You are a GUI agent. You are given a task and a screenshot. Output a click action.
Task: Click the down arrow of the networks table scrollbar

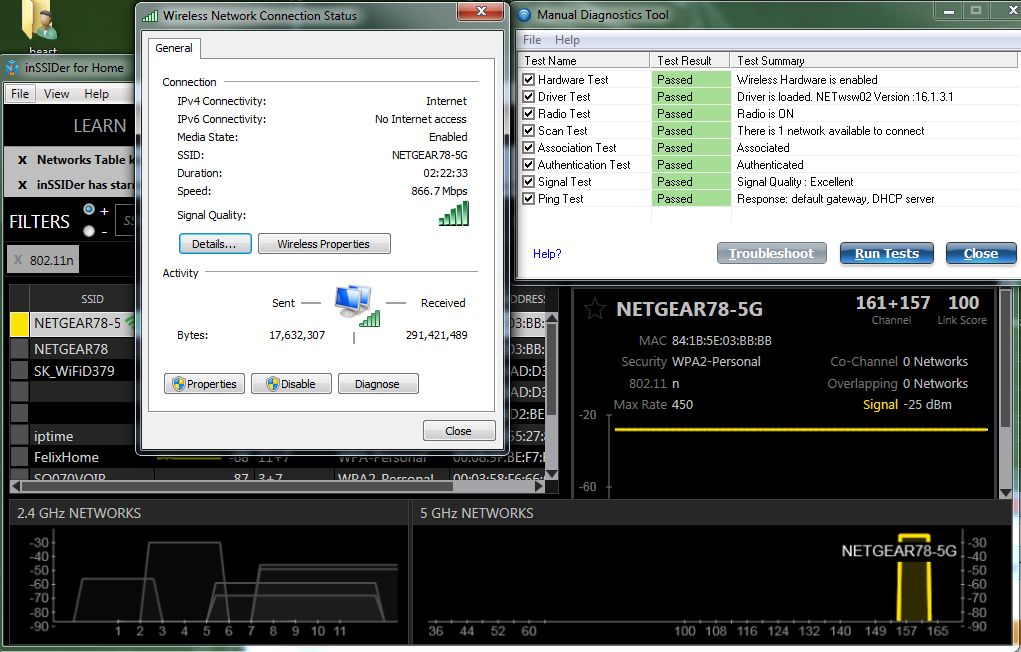tap(552, 474)
